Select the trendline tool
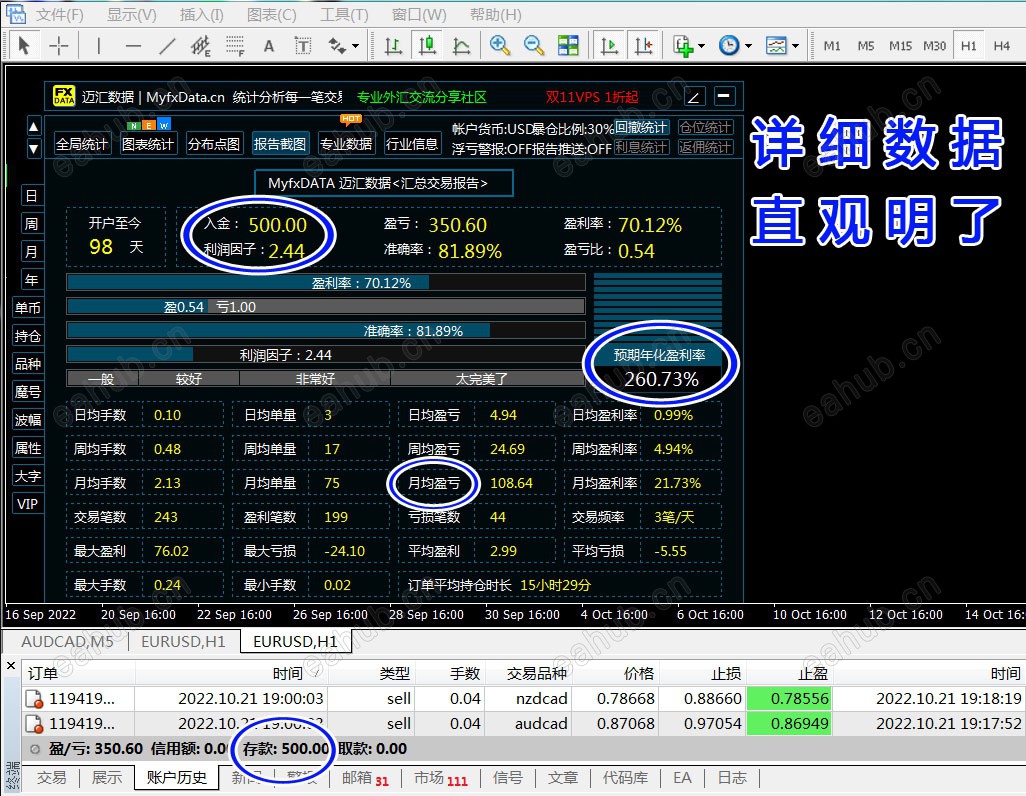Screen dimensions: 1026x796 (x=168, y=46)
